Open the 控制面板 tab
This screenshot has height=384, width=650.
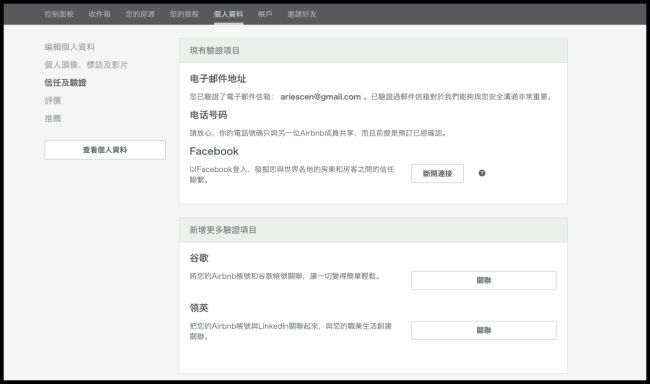click(59, 14)
